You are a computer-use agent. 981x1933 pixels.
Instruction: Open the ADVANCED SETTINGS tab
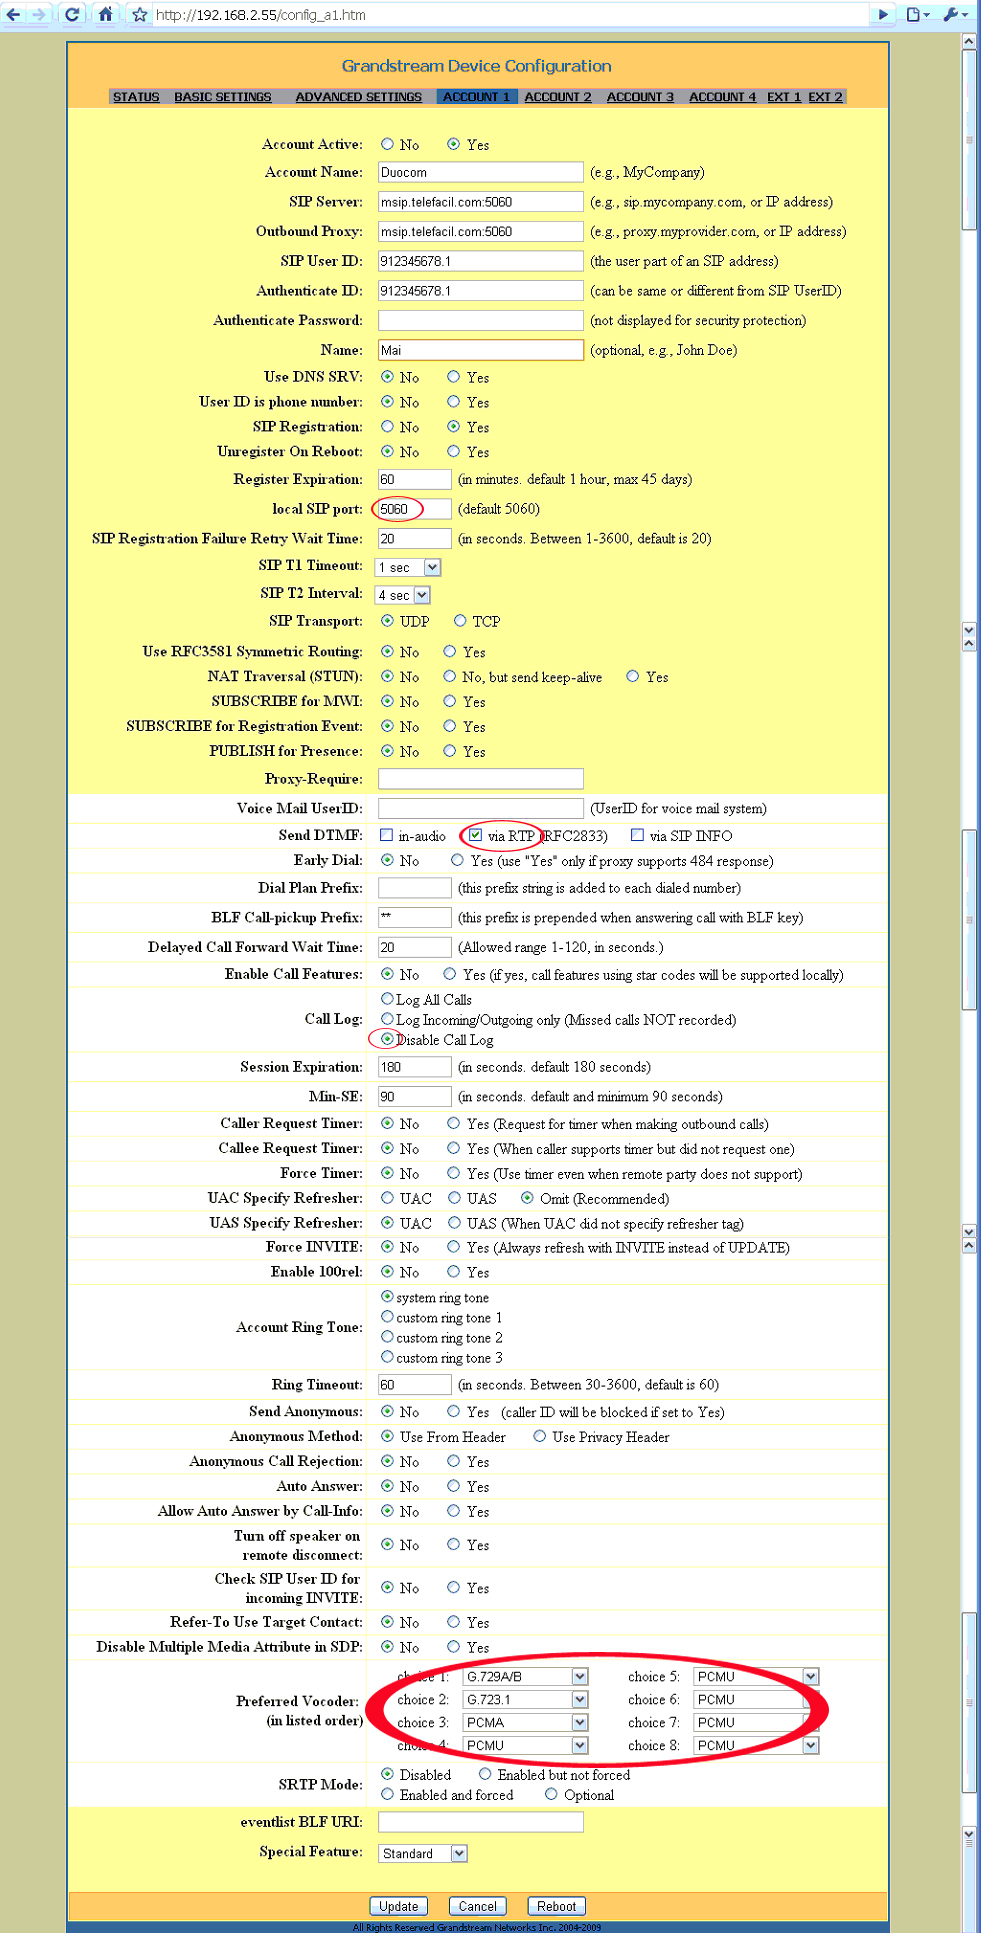coord(358,97)
